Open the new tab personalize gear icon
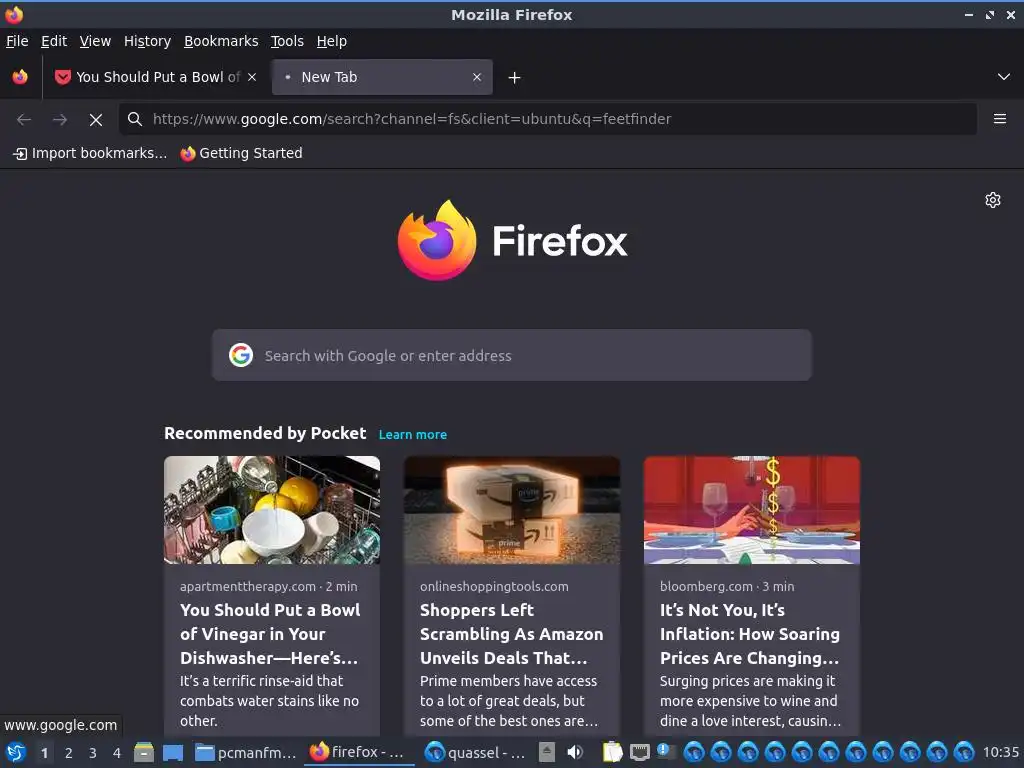 click(x=993, y=200)
